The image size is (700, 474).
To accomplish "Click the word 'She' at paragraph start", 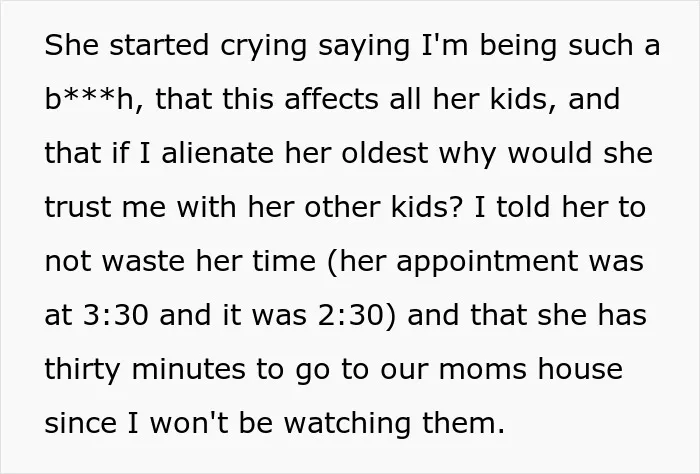I will pos(71,45).
